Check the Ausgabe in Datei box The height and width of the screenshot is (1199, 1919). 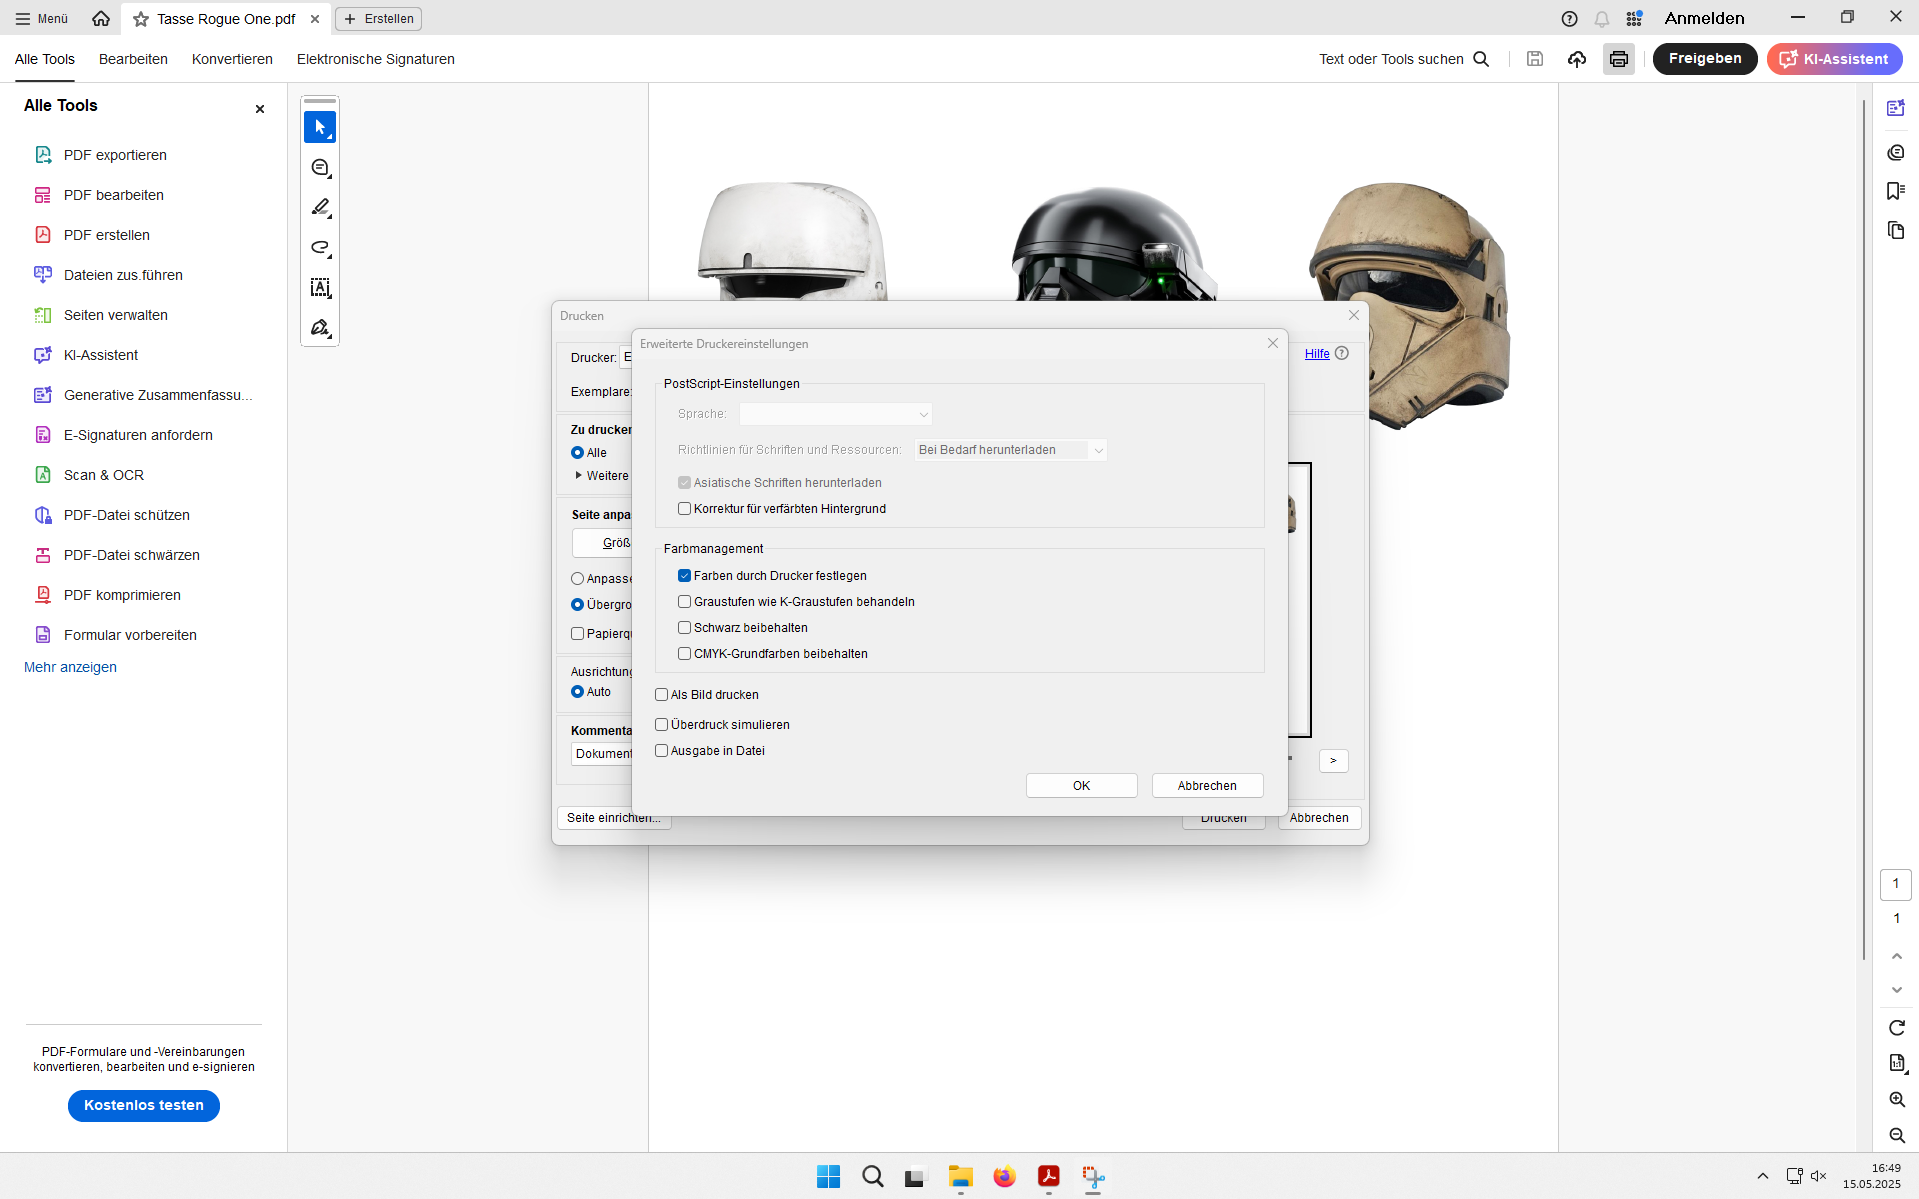[x=661, y=751]
